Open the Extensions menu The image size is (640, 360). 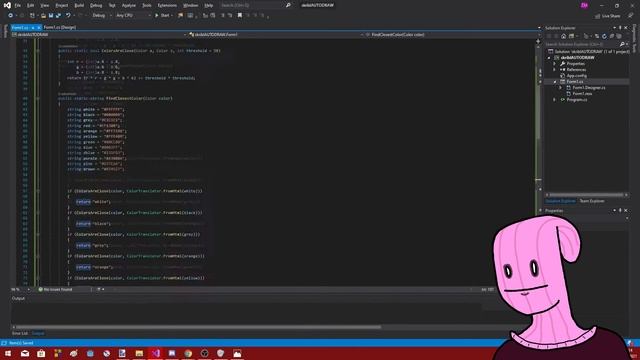(167, 5)
